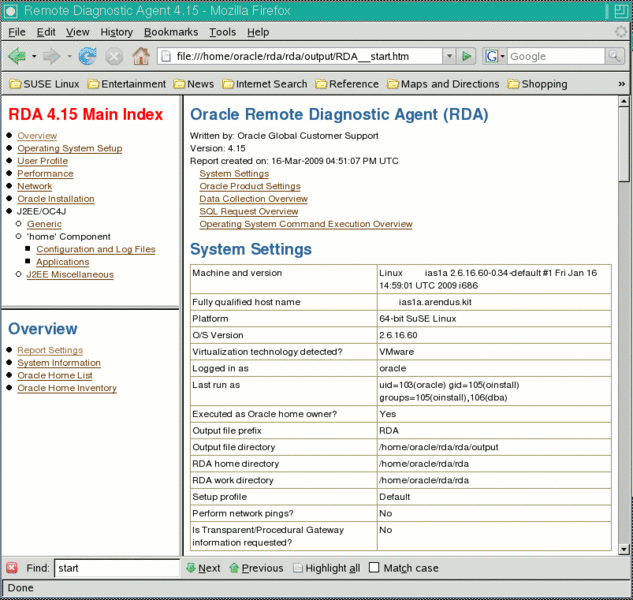Open Configuration and Log Files link
This screenshot has height=600, width=633.
click(96, 249)
